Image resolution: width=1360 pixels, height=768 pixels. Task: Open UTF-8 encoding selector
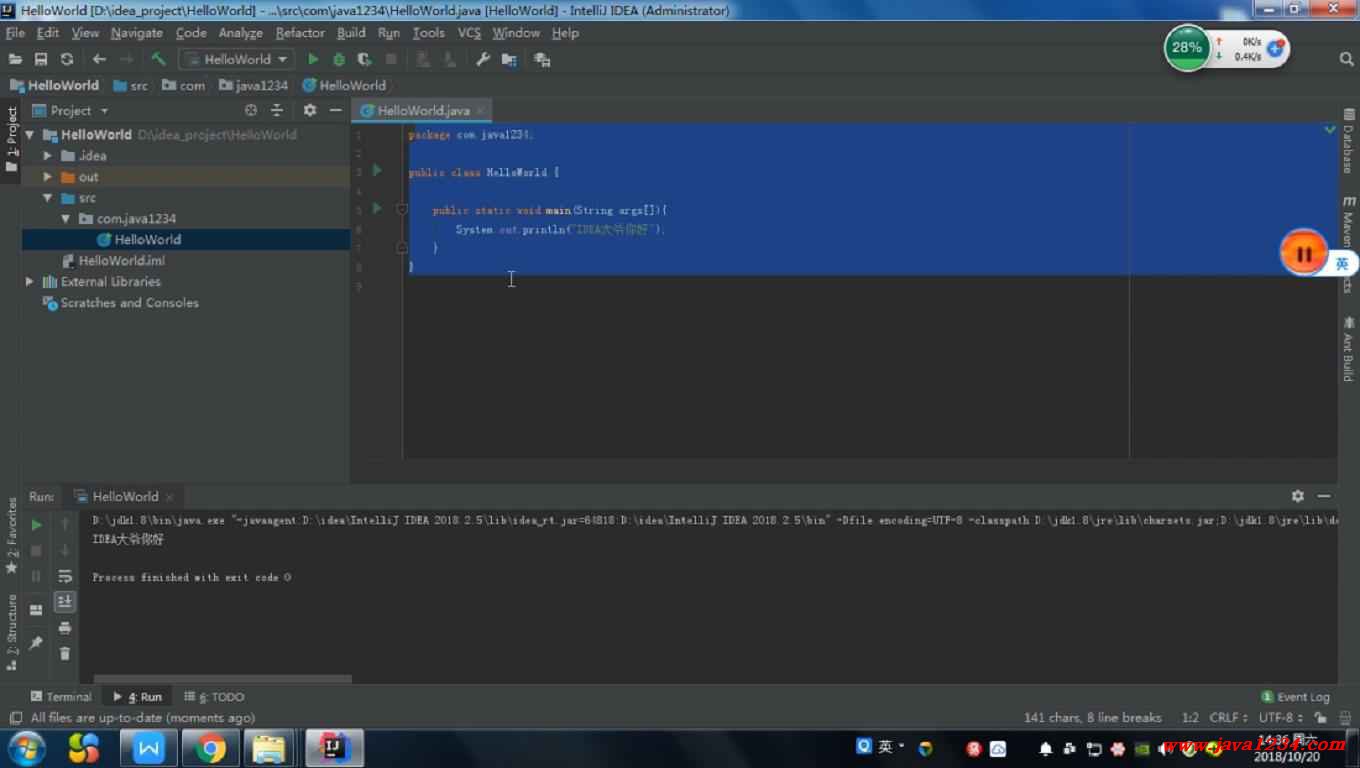(x=1280, y=718)
